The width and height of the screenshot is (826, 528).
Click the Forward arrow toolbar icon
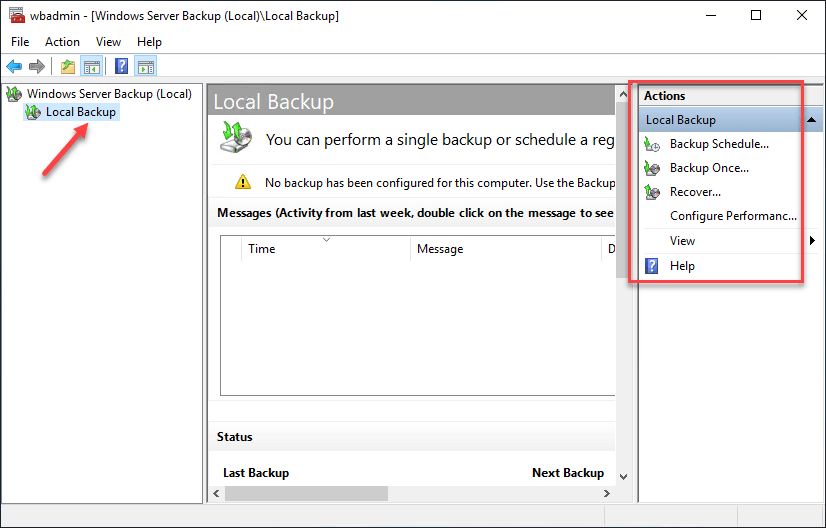(x=36, y=66)
